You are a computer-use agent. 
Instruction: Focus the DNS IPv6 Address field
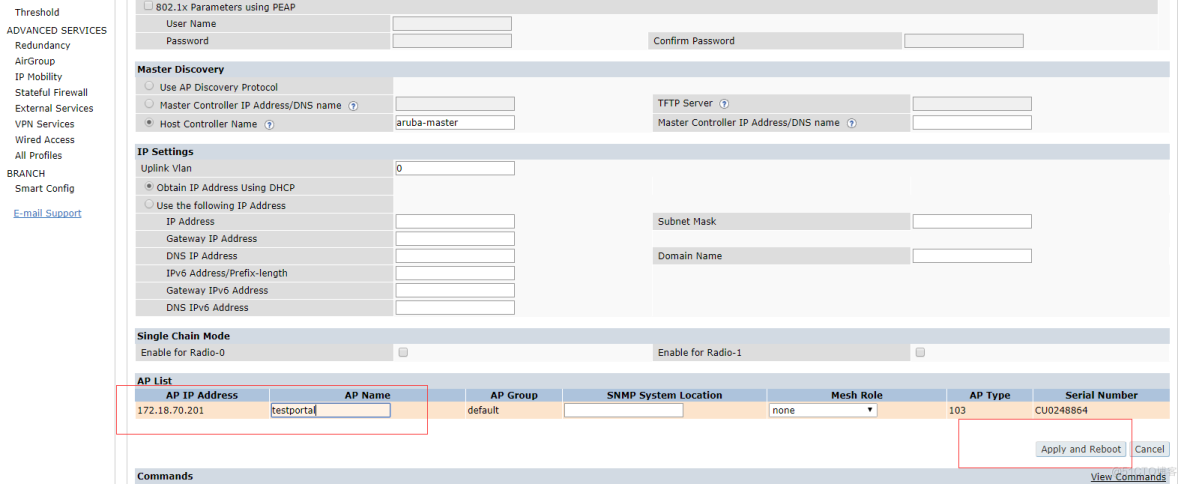coord(455,308)
